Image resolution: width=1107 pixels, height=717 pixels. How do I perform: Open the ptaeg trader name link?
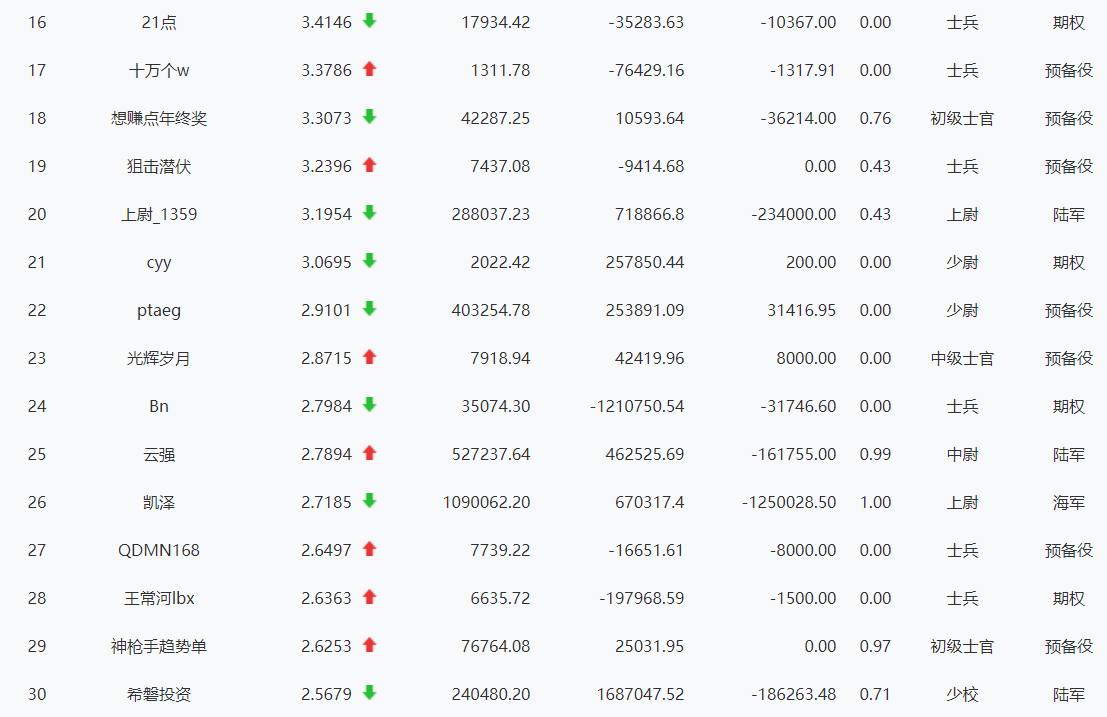click(159, 310)
